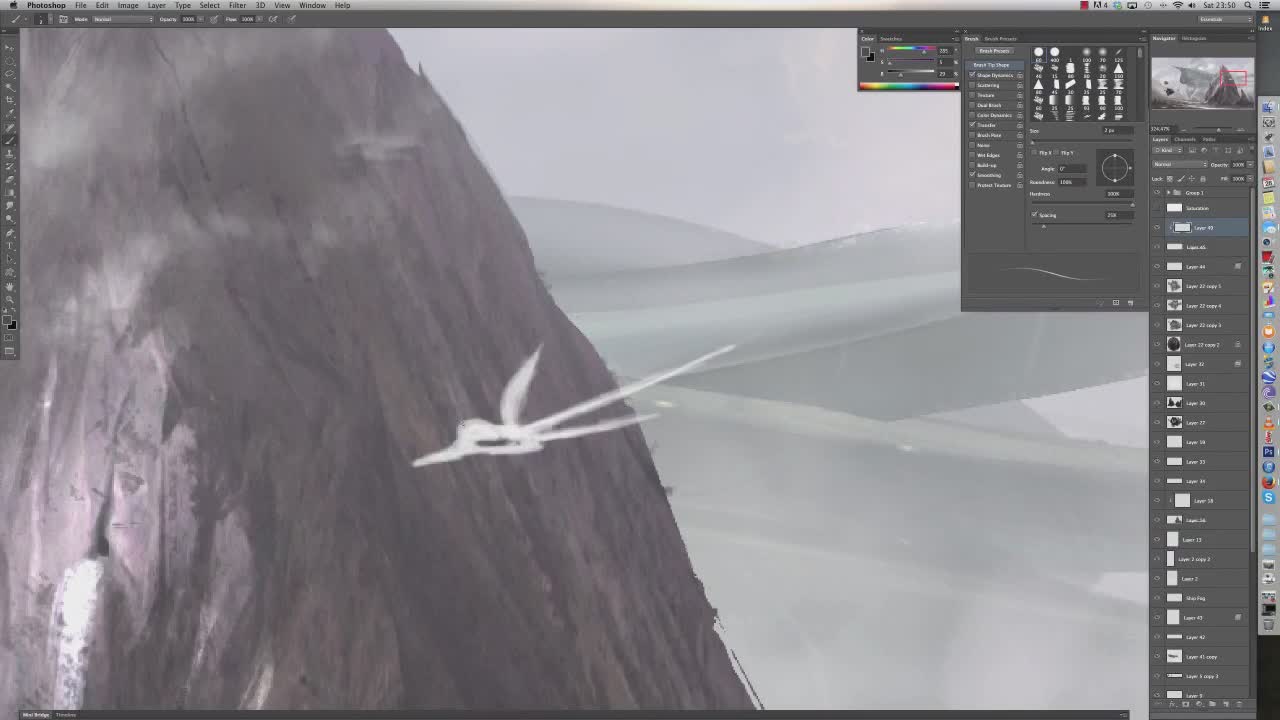The height and width of the screenshot is (720, 1280).
Task: Open the layer Kind filter dropdown
Action: tap(1167, 150)
